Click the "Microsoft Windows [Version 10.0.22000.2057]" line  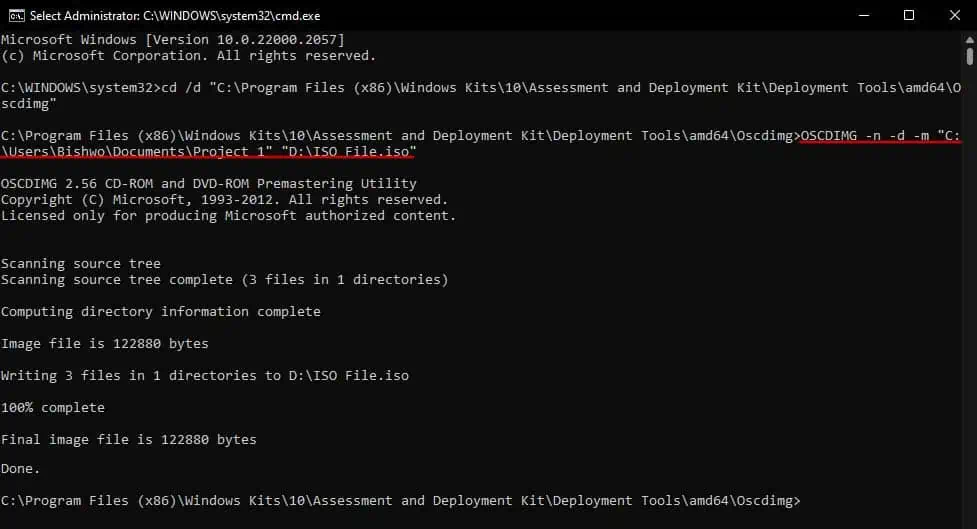(172, 39)
